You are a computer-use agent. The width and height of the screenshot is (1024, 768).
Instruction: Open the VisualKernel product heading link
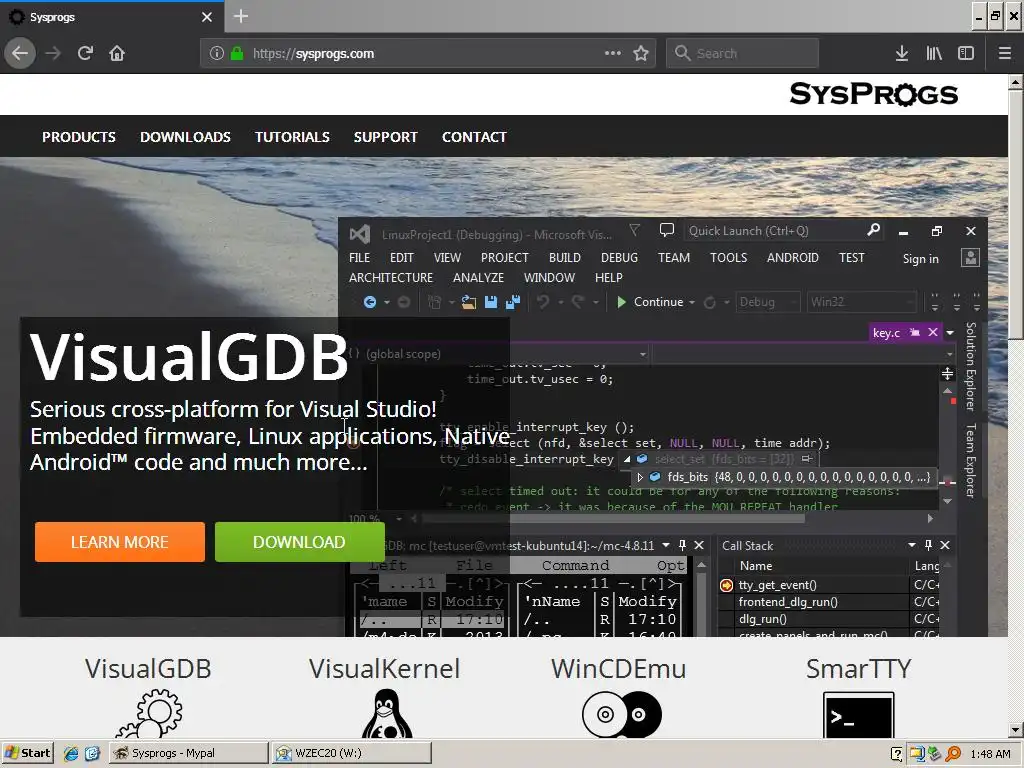click(x=385, y=669)
